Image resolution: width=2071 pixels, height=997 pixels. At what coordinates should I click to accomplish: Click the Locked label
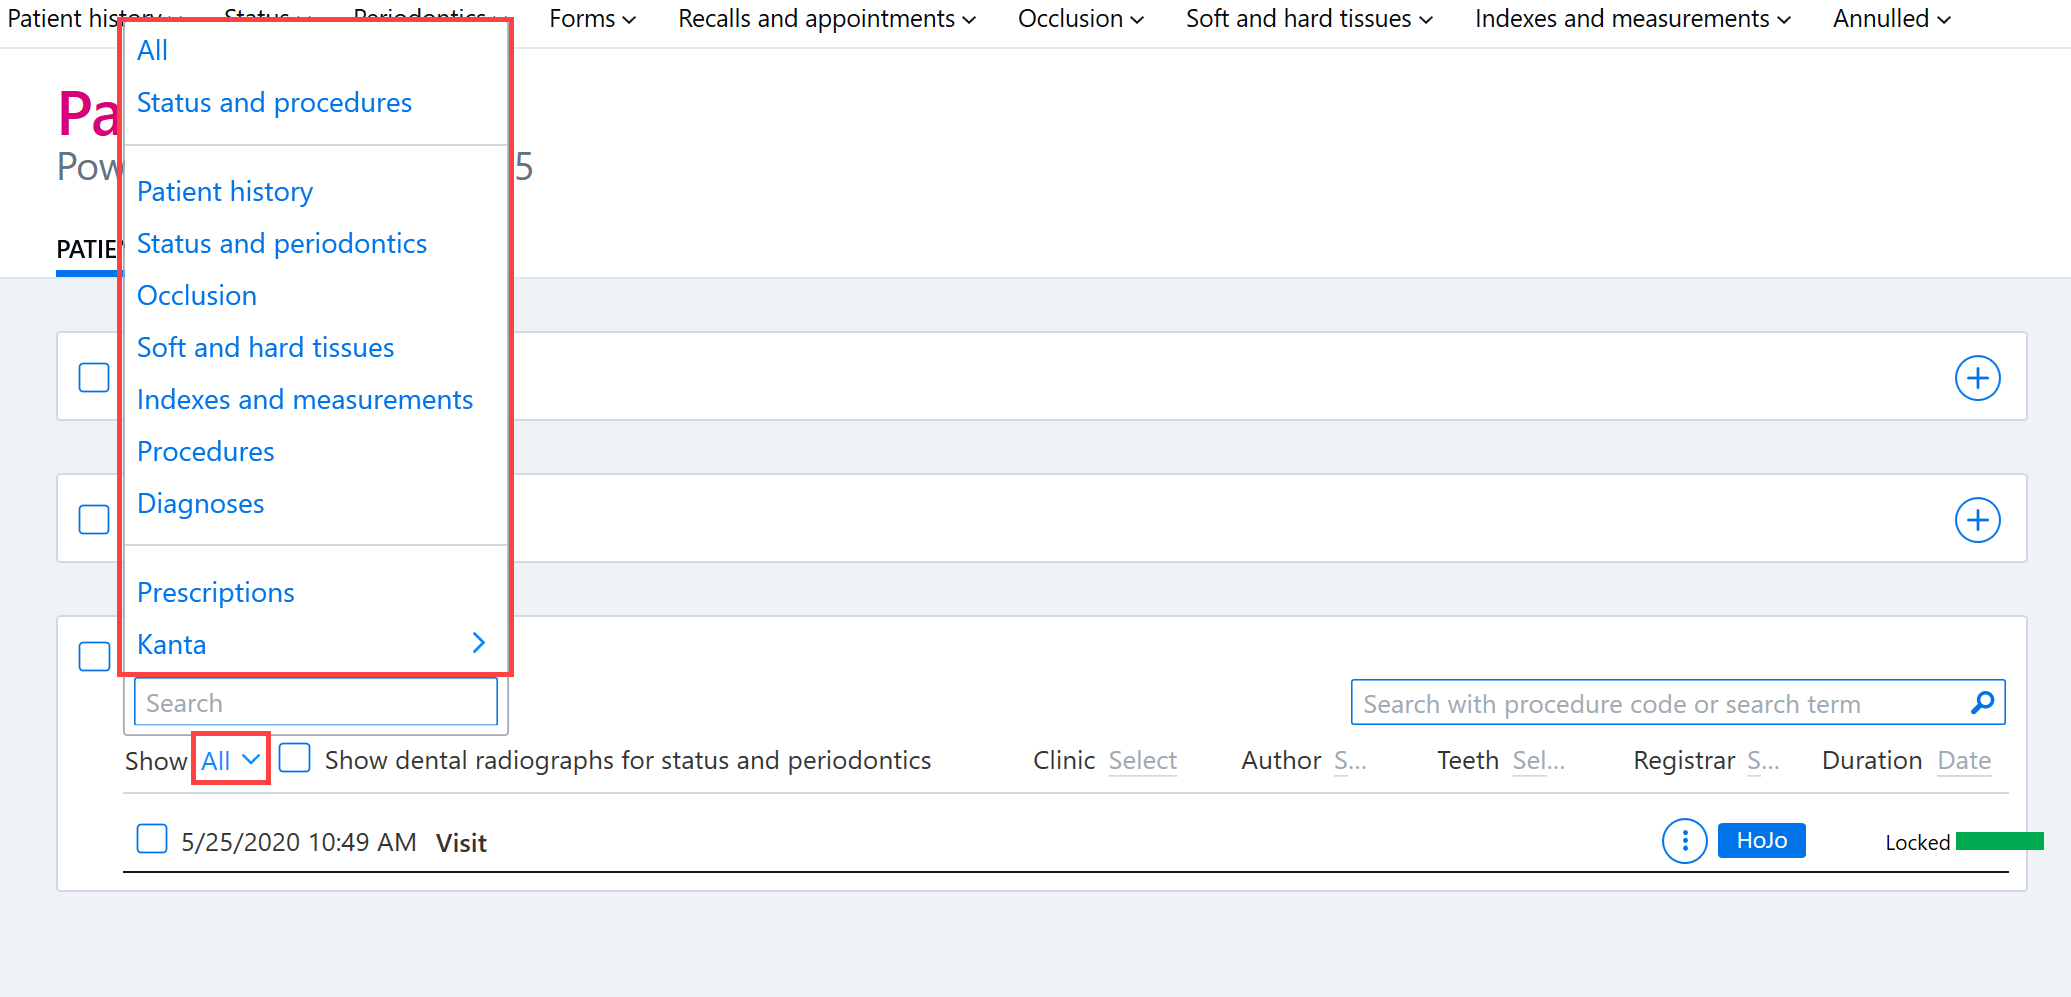point(1917,843)
